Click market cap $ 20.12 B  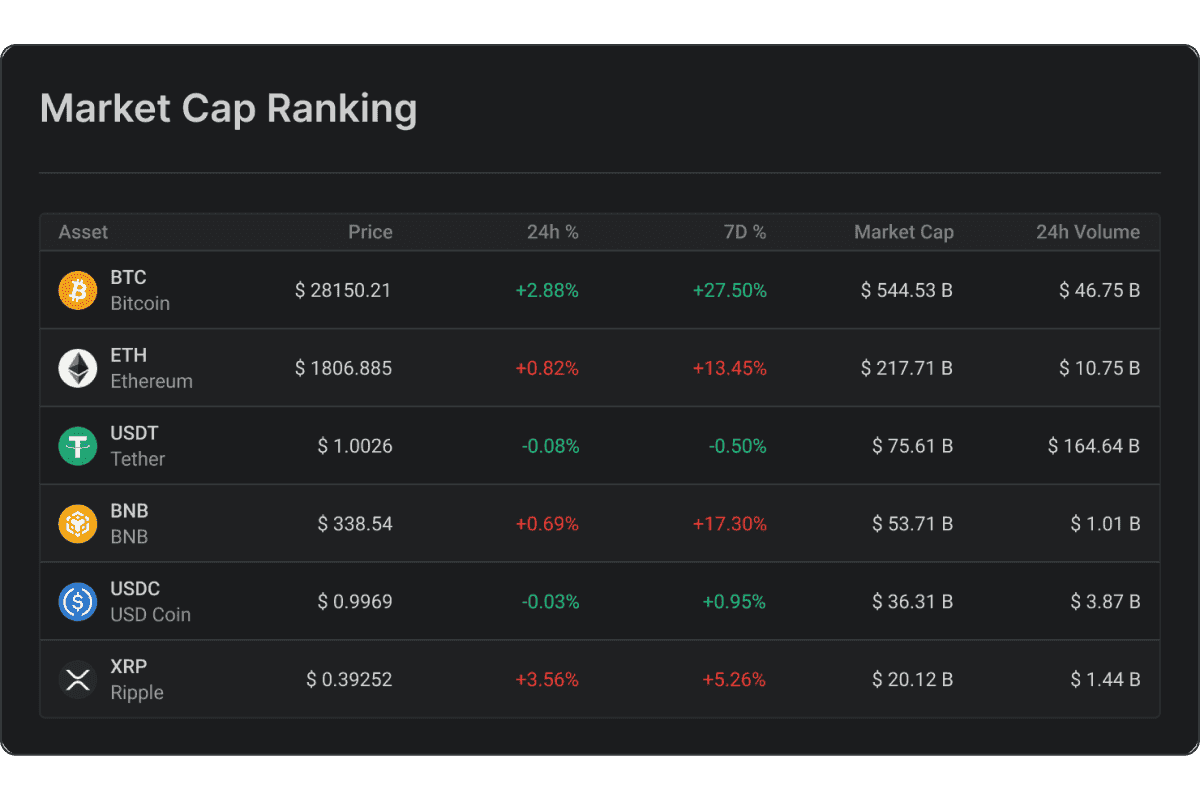click(913, 680)
